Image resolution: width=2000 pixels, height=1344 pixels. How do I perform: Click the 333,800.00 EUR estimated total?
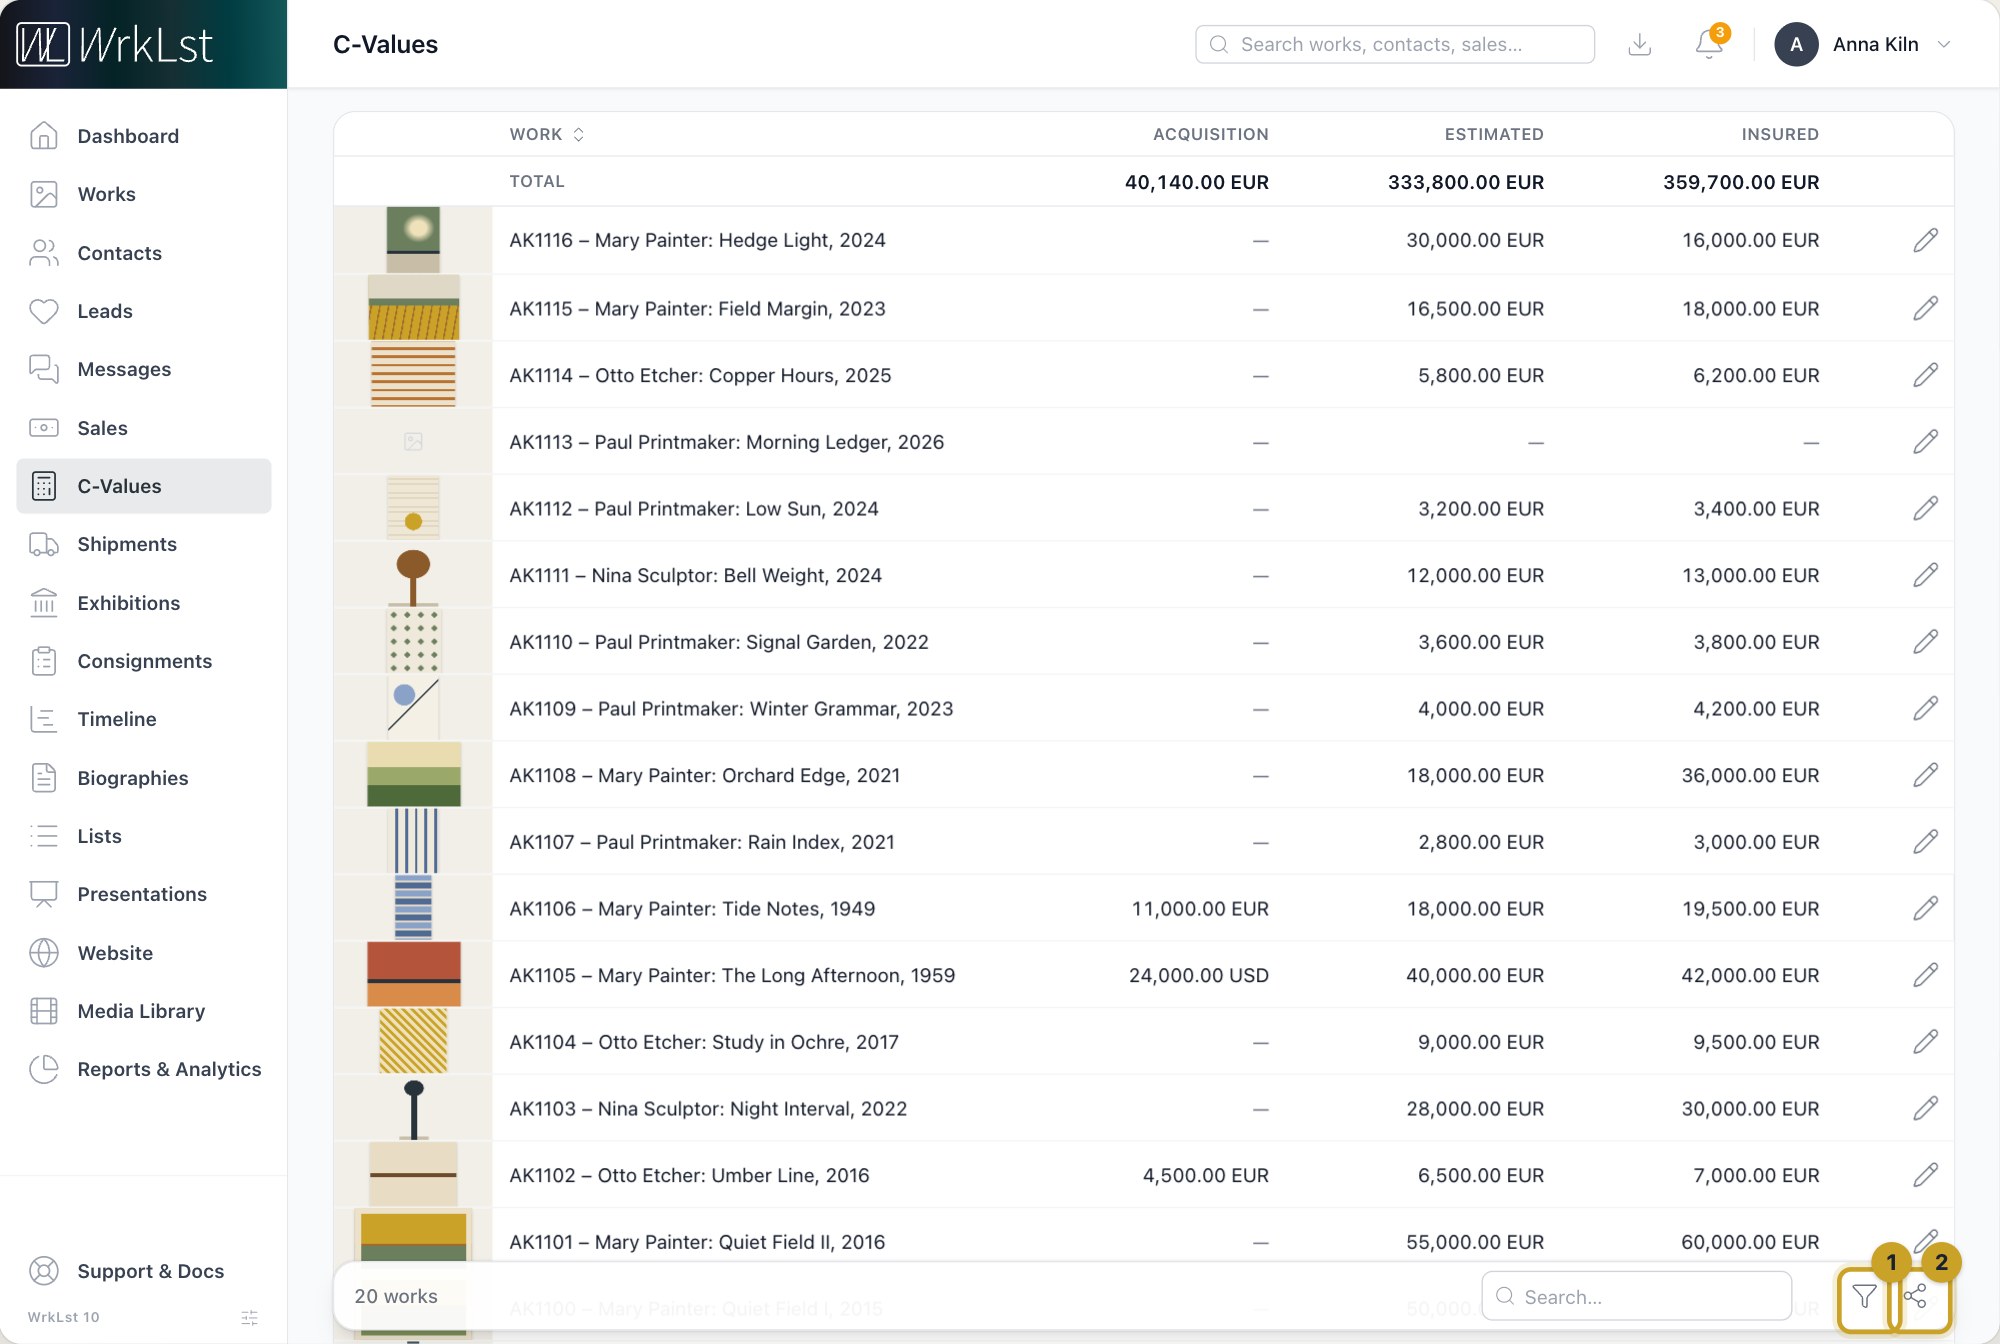[x=1466, y=182]
